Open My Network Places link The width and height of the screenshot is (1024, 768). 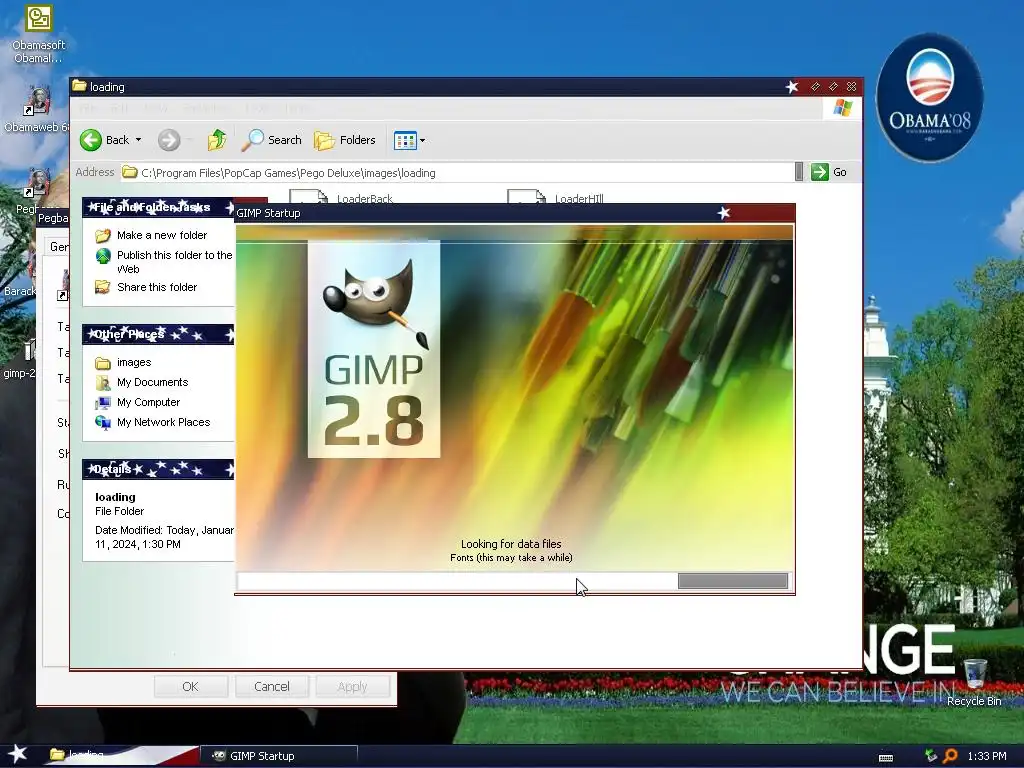[163, 423]
